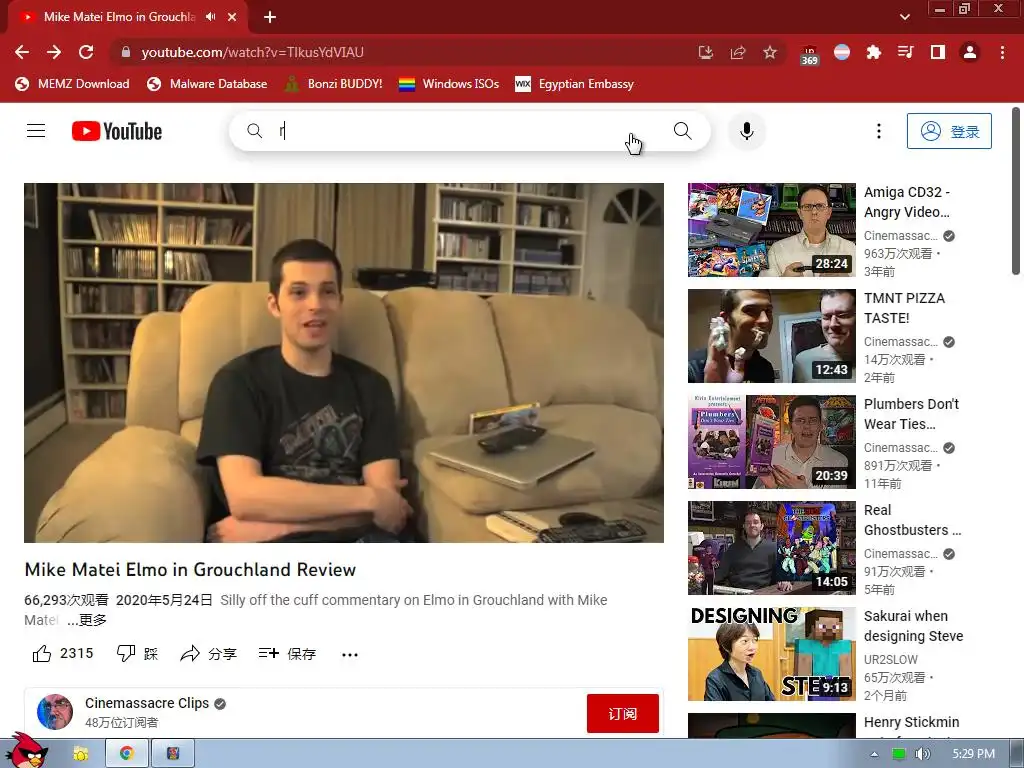This screenshot has width=1024, height=768.
Task: Save video to playlist with 保存
Action: click(287, 654)
